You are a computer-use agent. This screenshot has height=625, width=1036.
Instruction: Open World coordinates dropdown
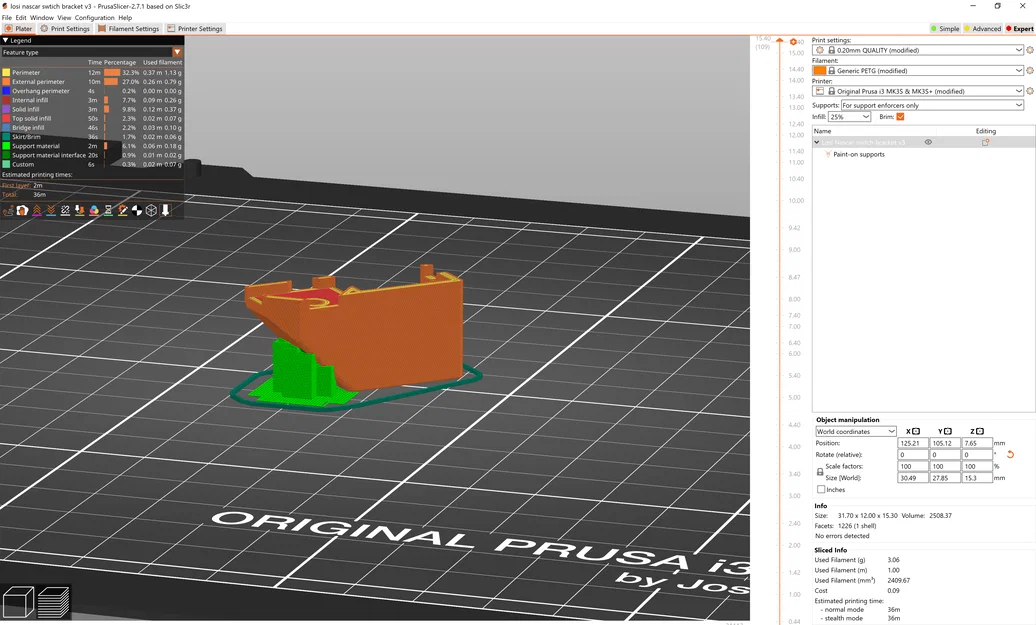click(856, 431)
